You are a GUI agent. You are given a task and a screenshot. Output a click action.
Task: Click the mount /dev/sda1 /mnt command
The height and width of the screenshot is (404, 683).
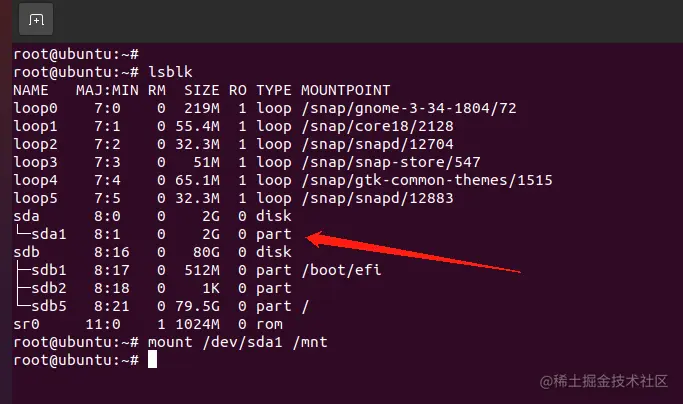[x=237, y=342]
